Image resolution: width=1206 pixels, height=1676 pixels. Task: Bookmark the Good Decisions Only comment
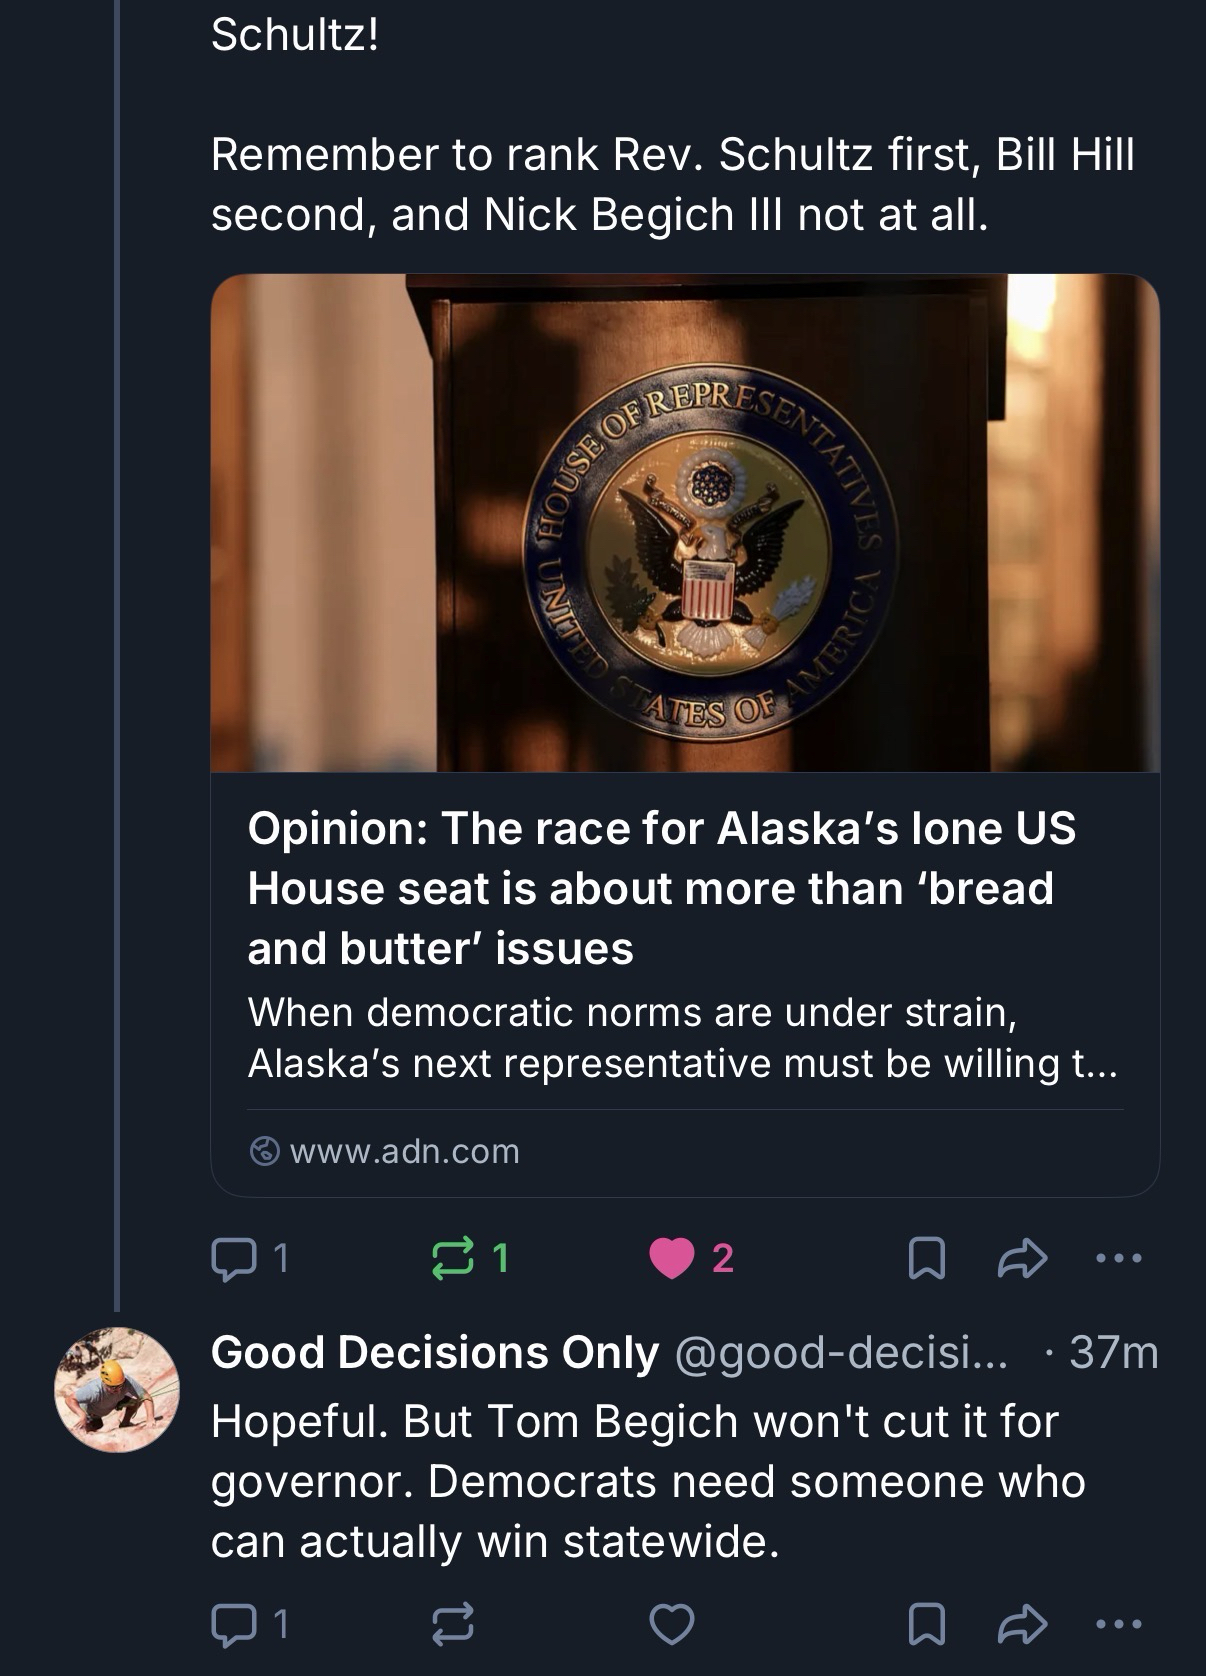[x=926, y=1624]
